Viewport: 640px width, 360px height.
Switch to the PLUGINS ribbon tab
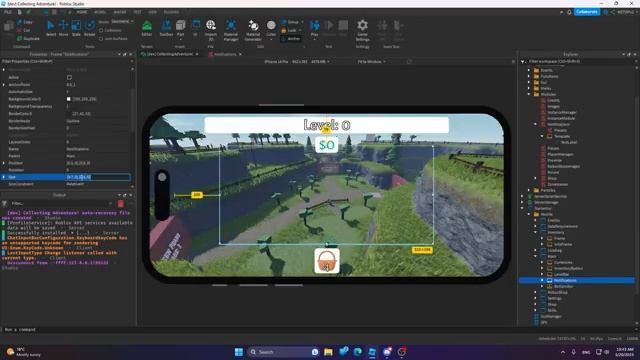point(171,12)
